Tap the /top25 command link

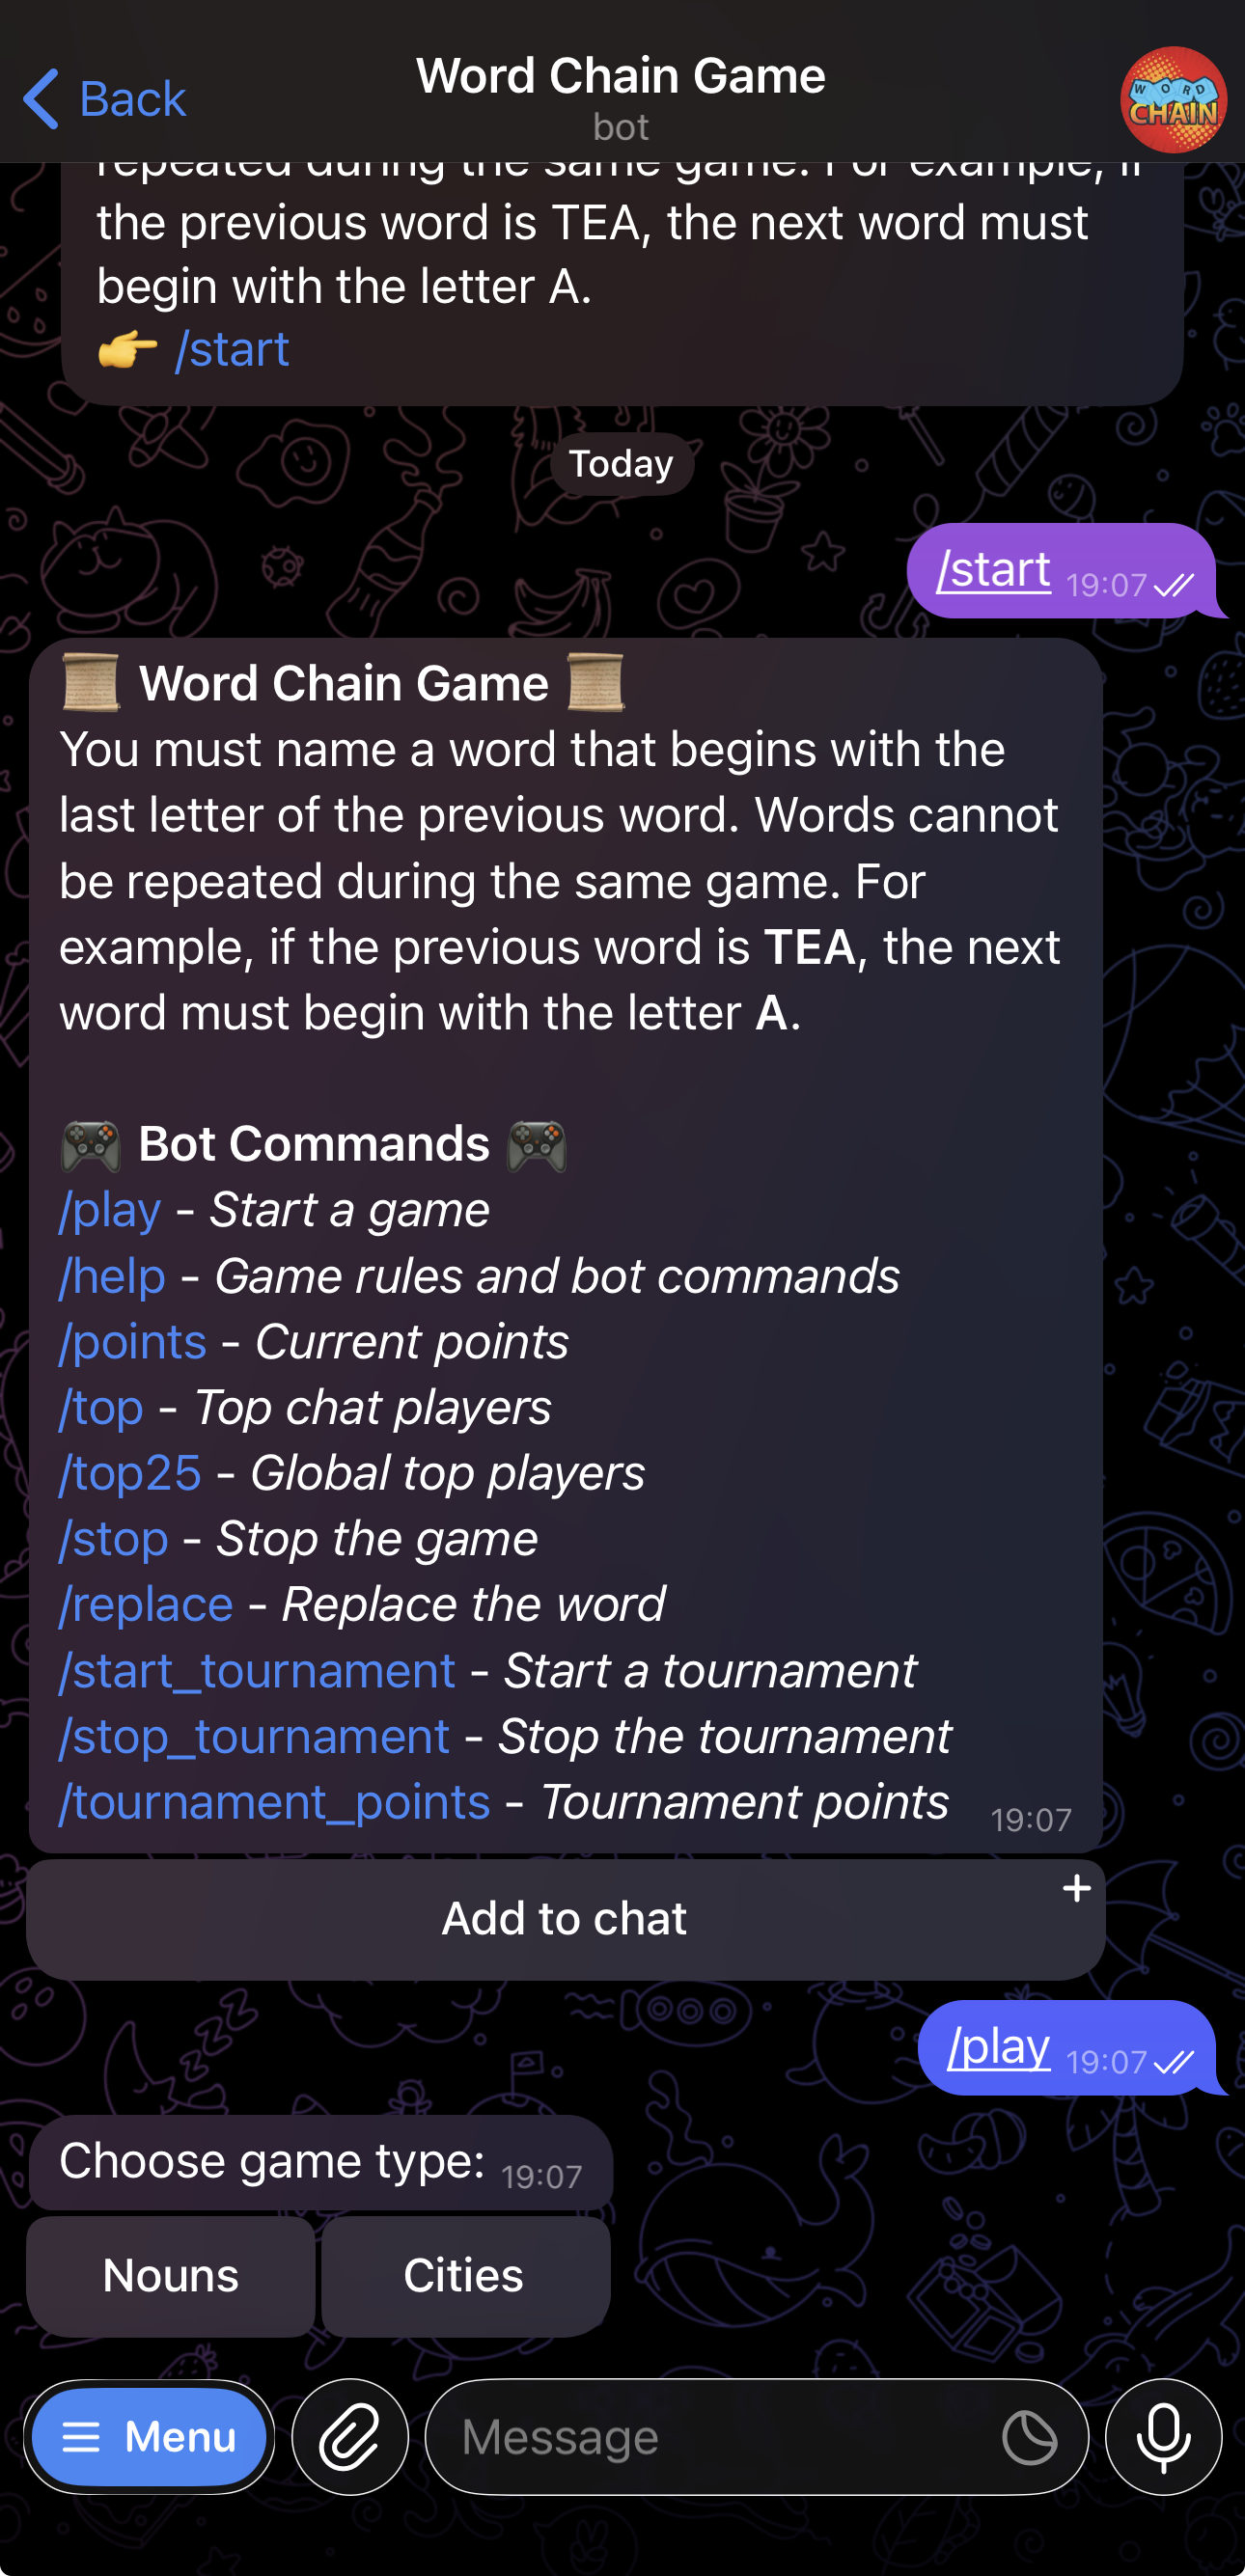coord(130,1472)
